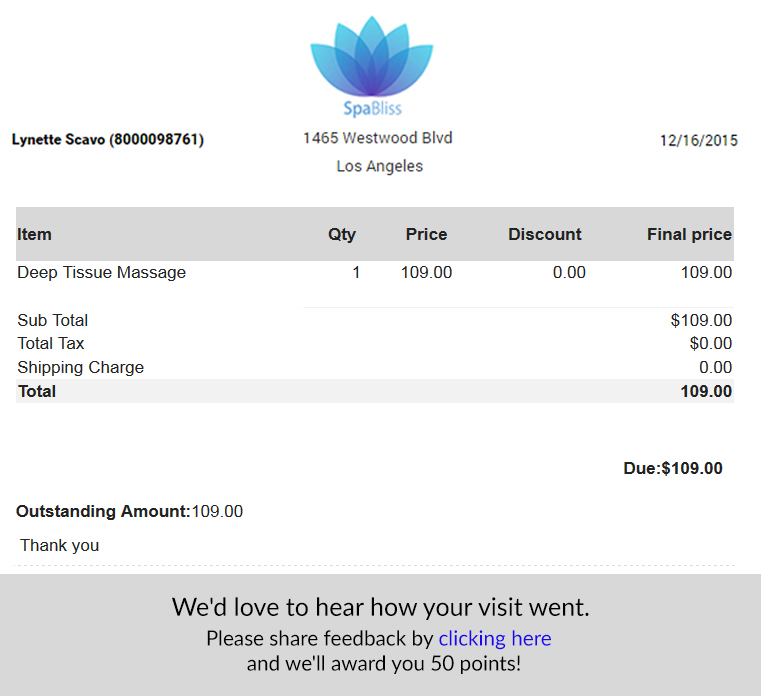Click the Item column header

(34, 234)
